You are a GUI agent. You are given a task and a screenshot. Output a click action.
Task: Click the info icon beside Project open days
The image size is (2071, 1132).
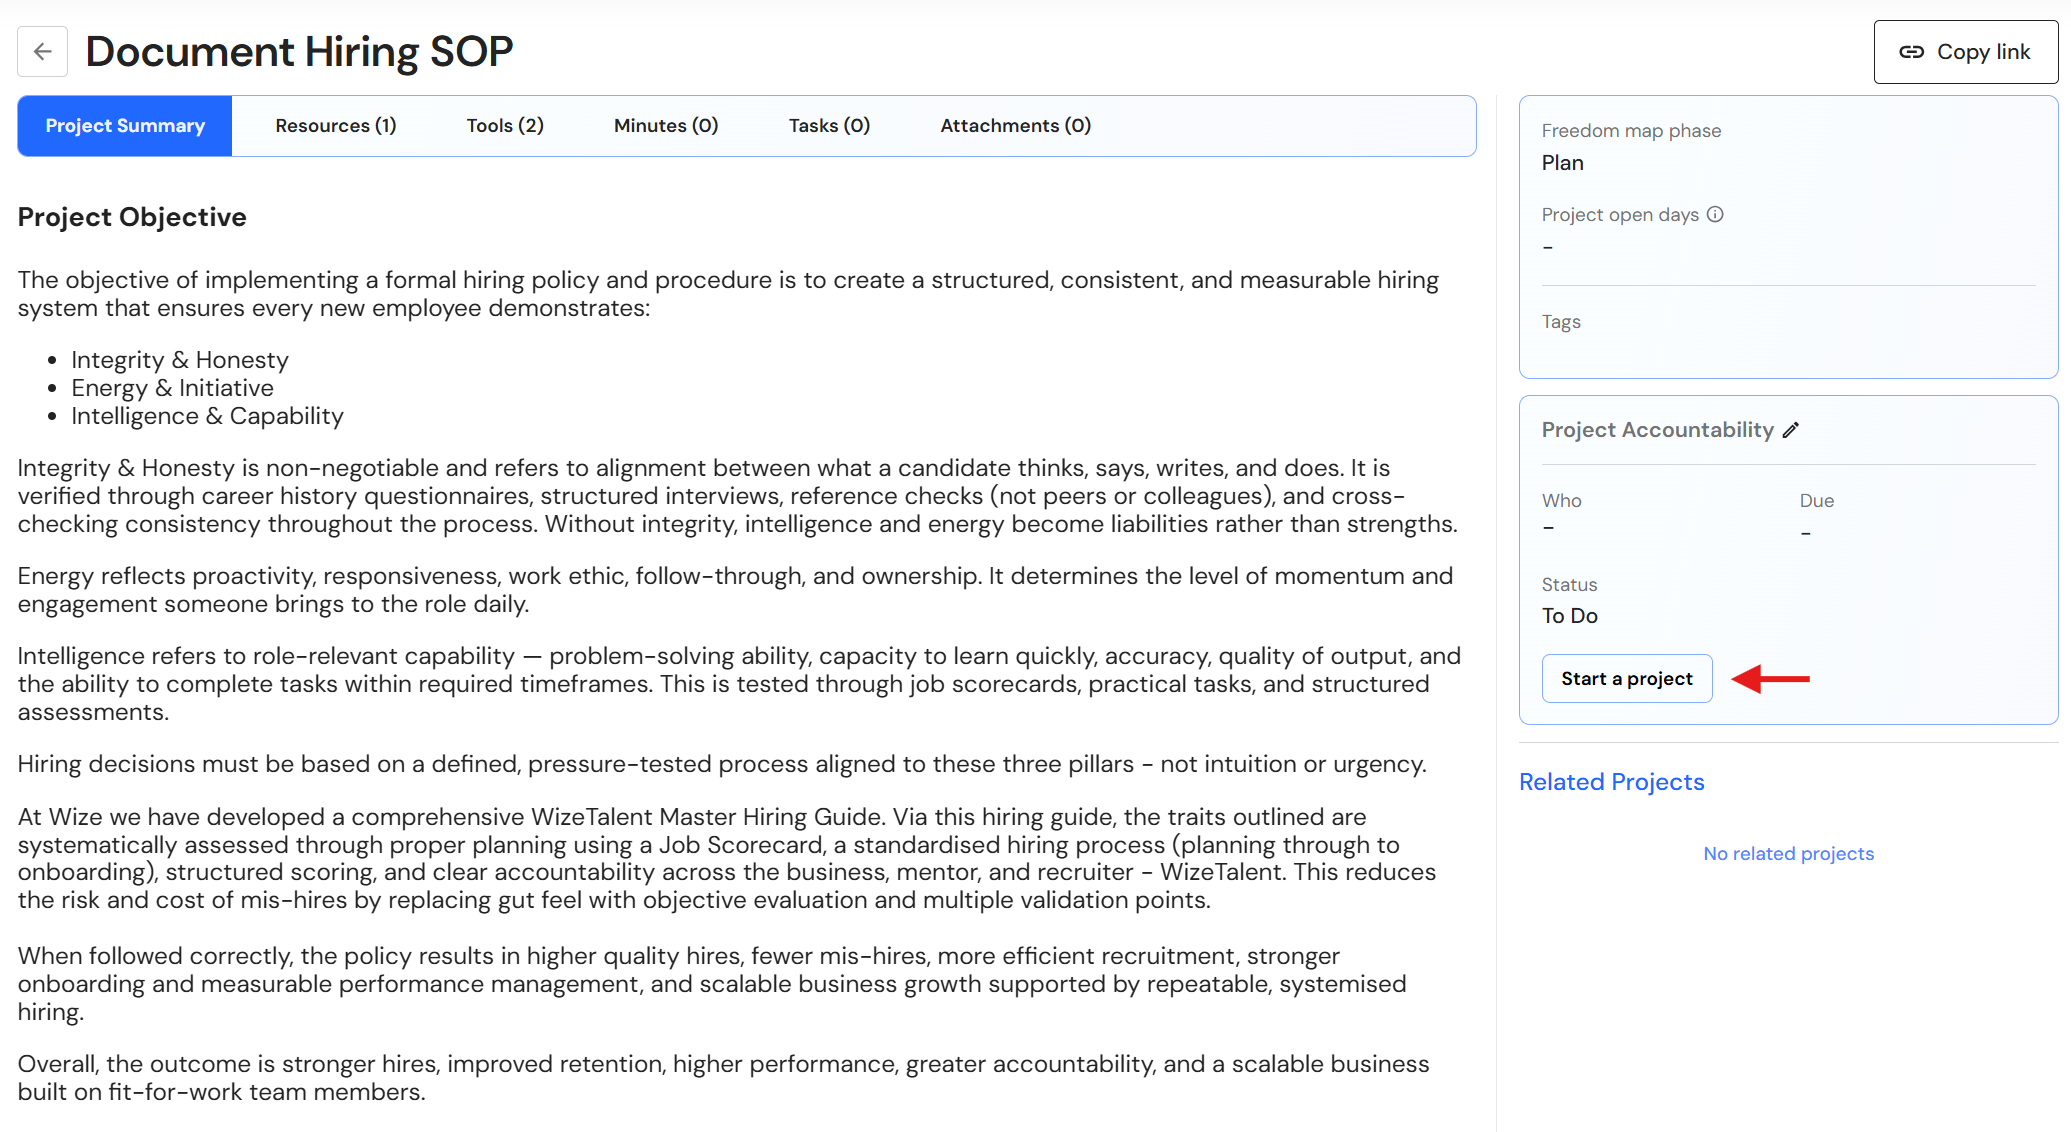[x=1715, y=214]
